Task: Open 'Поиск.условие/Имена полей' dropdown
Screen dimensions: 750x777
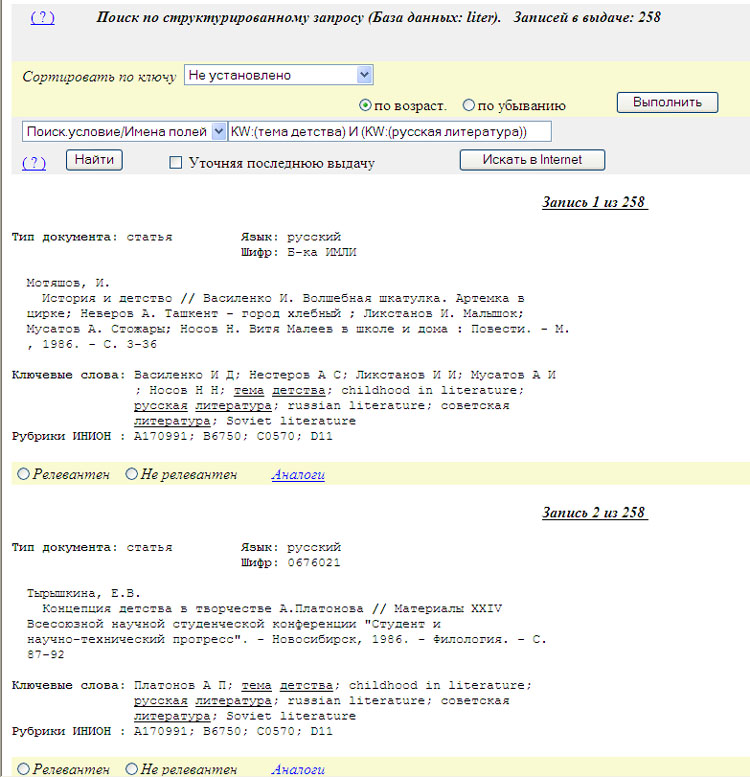Action: point(124,131)
